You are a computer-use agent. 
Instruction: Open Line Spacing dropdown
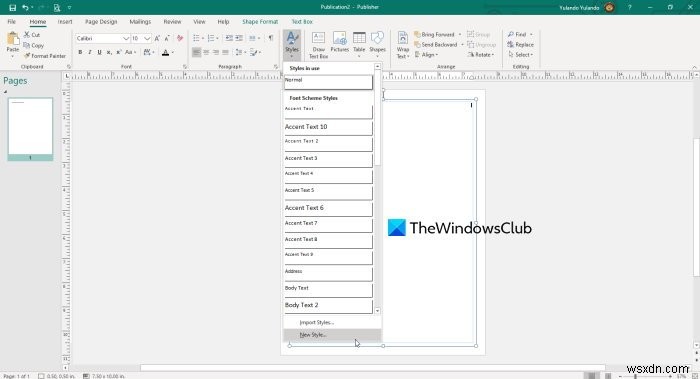click(x=241, y=53)
